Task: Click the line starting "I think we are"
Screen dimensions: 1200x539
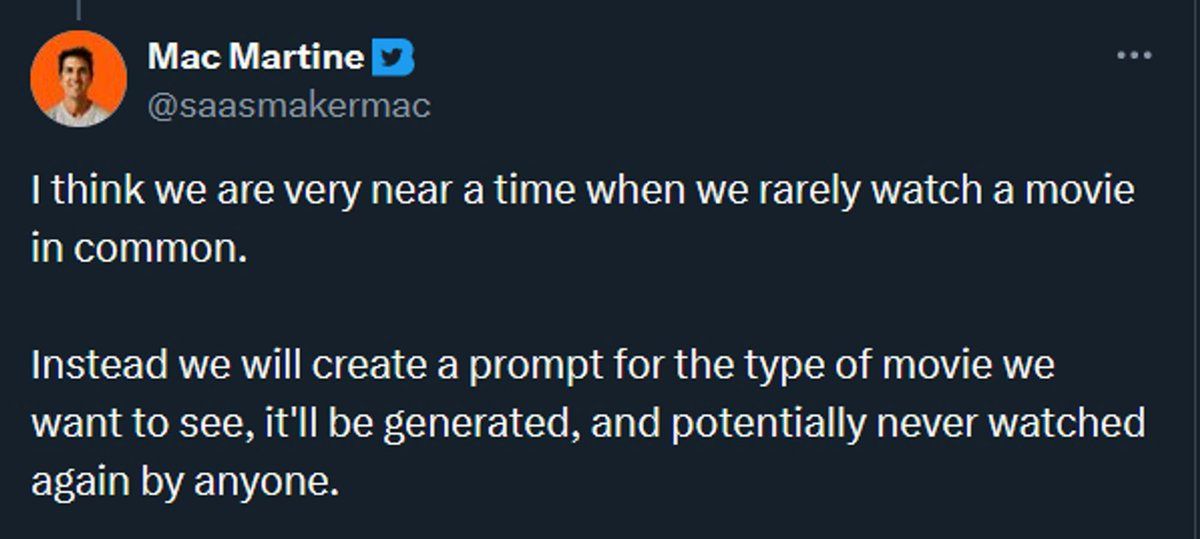Action: point(582,190)
